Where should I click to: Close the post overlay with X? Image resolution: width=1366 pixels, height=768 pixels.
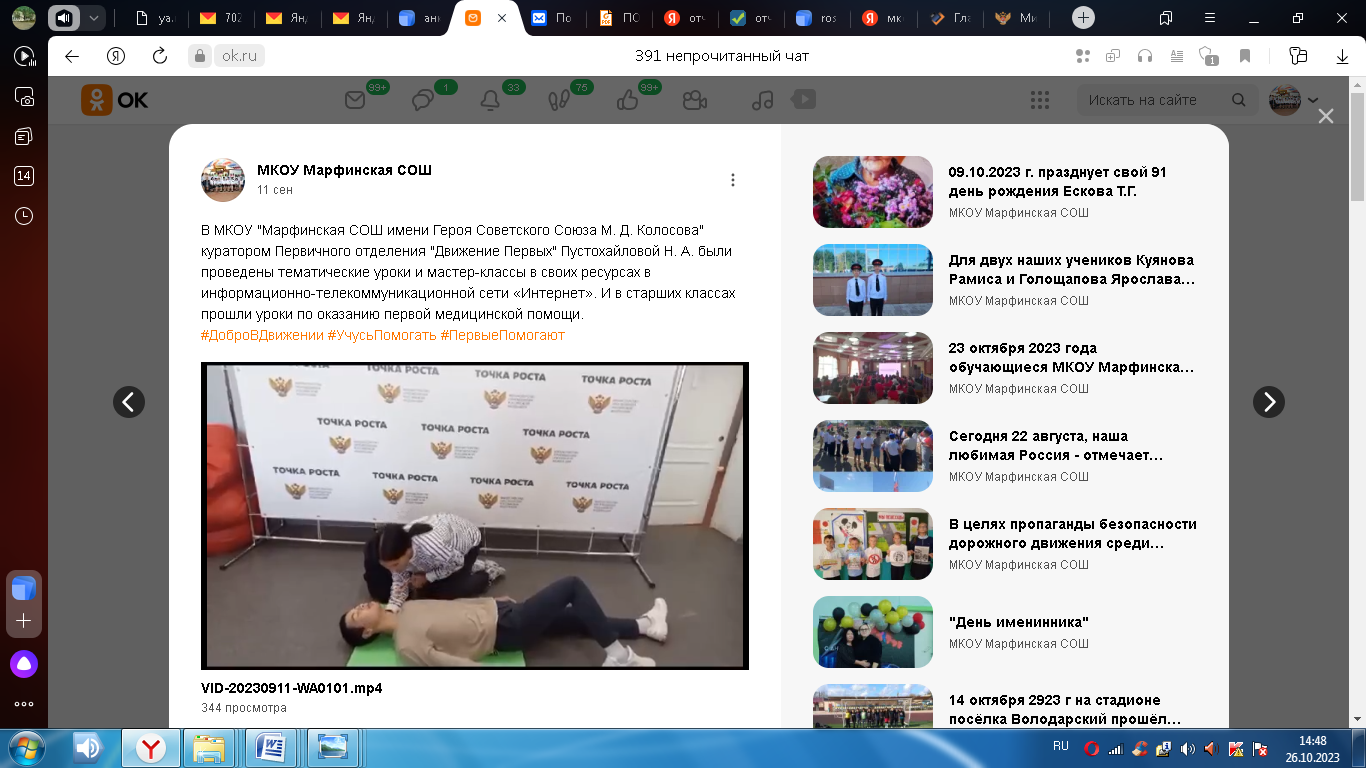point(1326,117)
